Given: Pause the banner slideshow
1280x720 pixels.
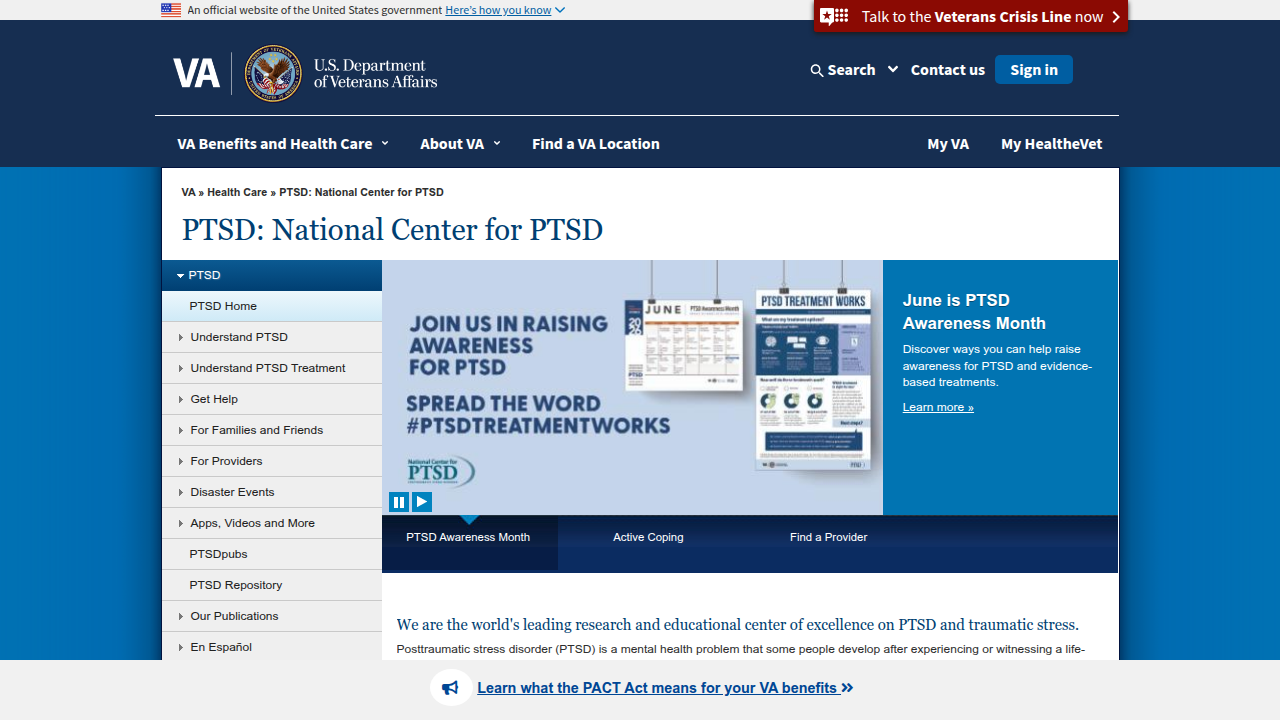Looking at the screenshot, I should point(399,502).
